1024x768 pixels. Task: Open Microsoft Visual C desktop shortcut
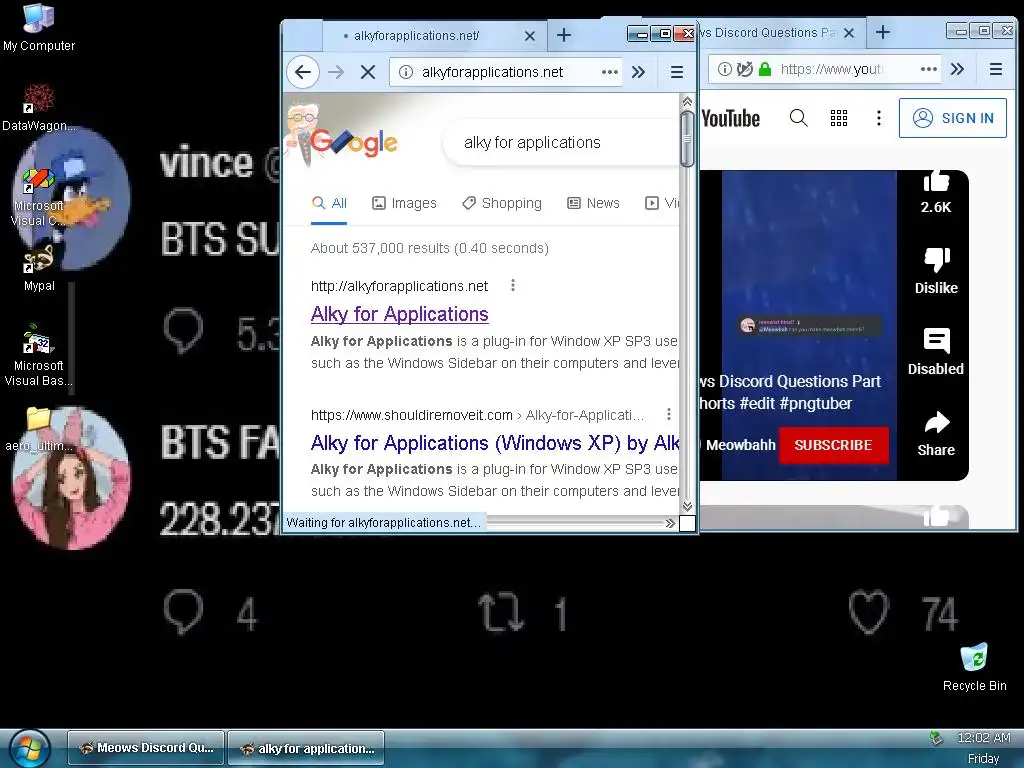[39, 197]
